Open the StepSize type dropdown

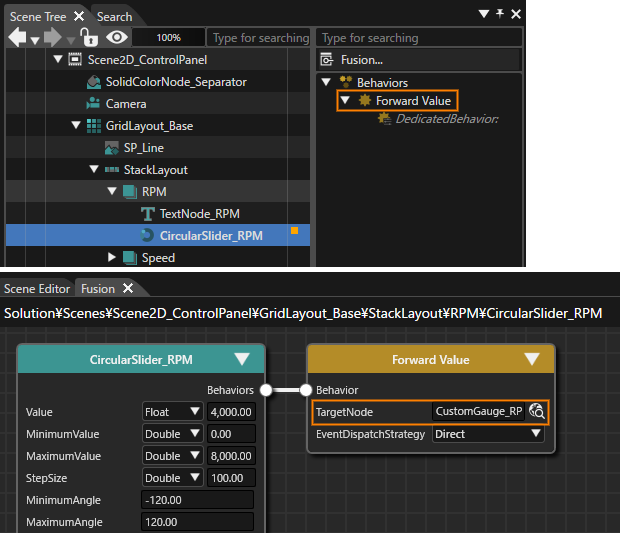[x=172, y=478]
